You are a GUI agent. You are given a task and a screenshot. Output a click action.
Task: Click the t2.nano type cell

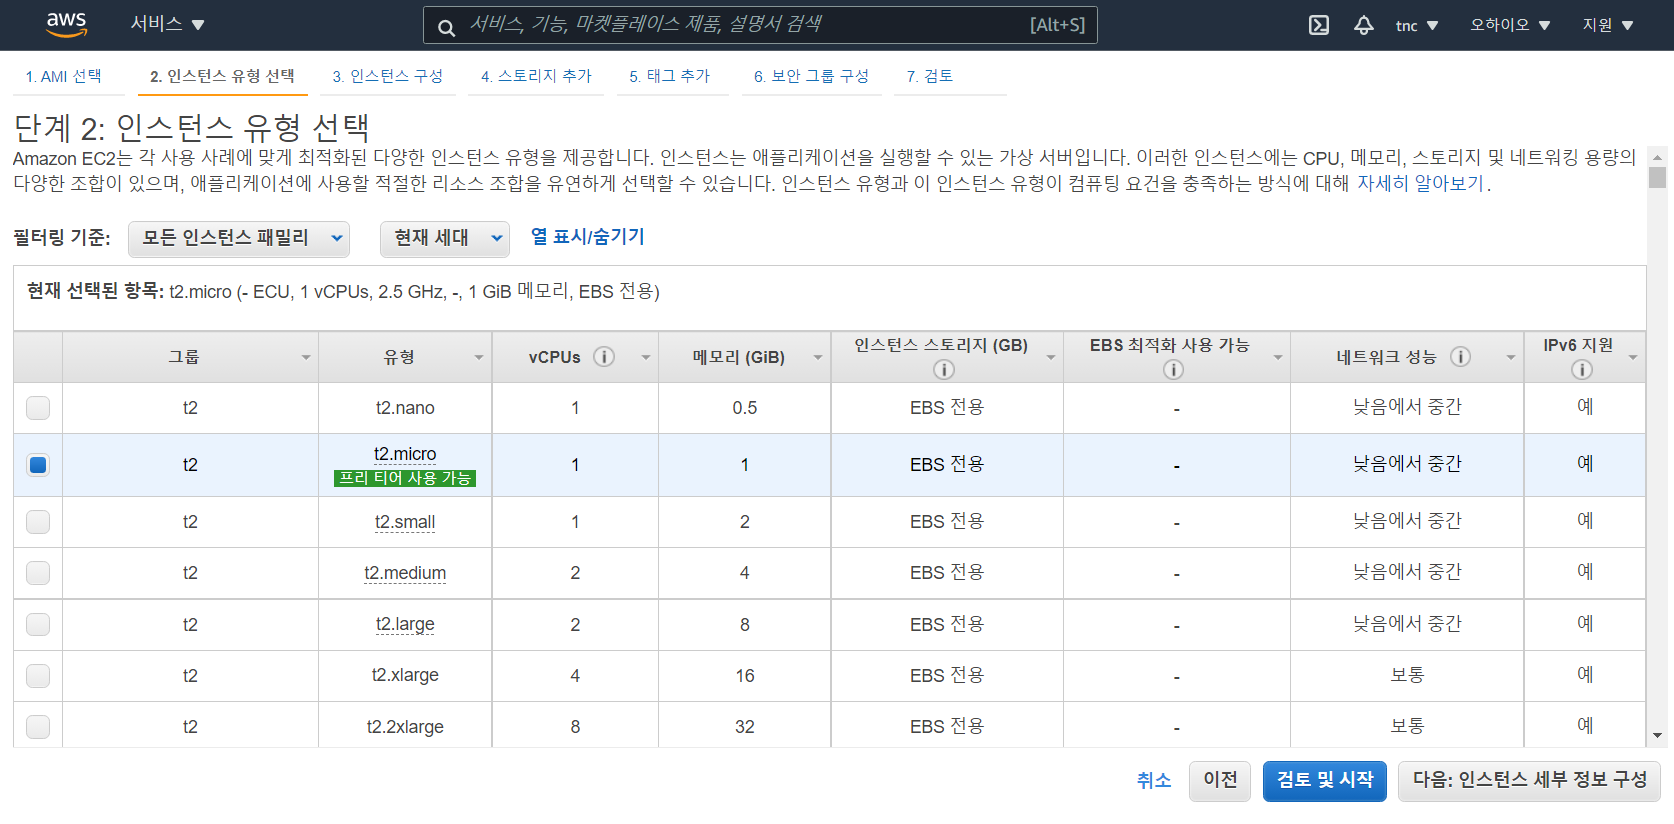405,408
